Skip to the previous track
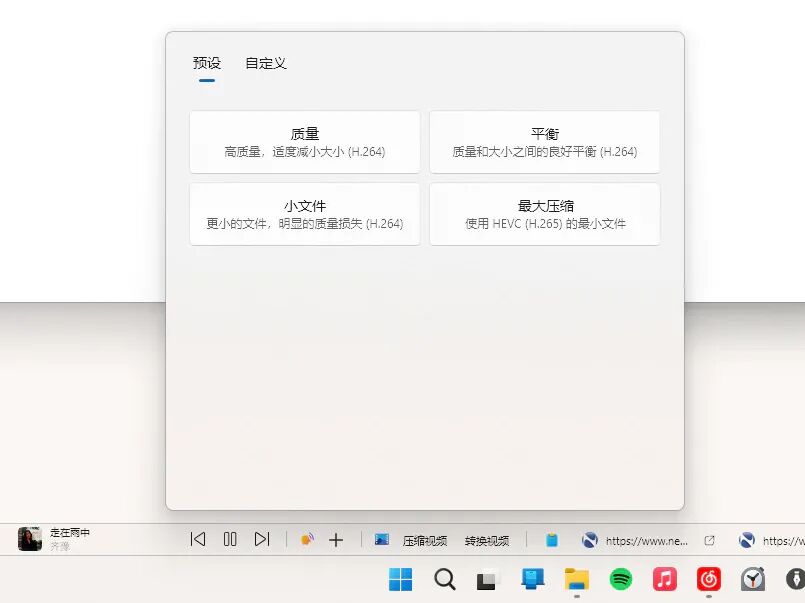 (198, 539)
